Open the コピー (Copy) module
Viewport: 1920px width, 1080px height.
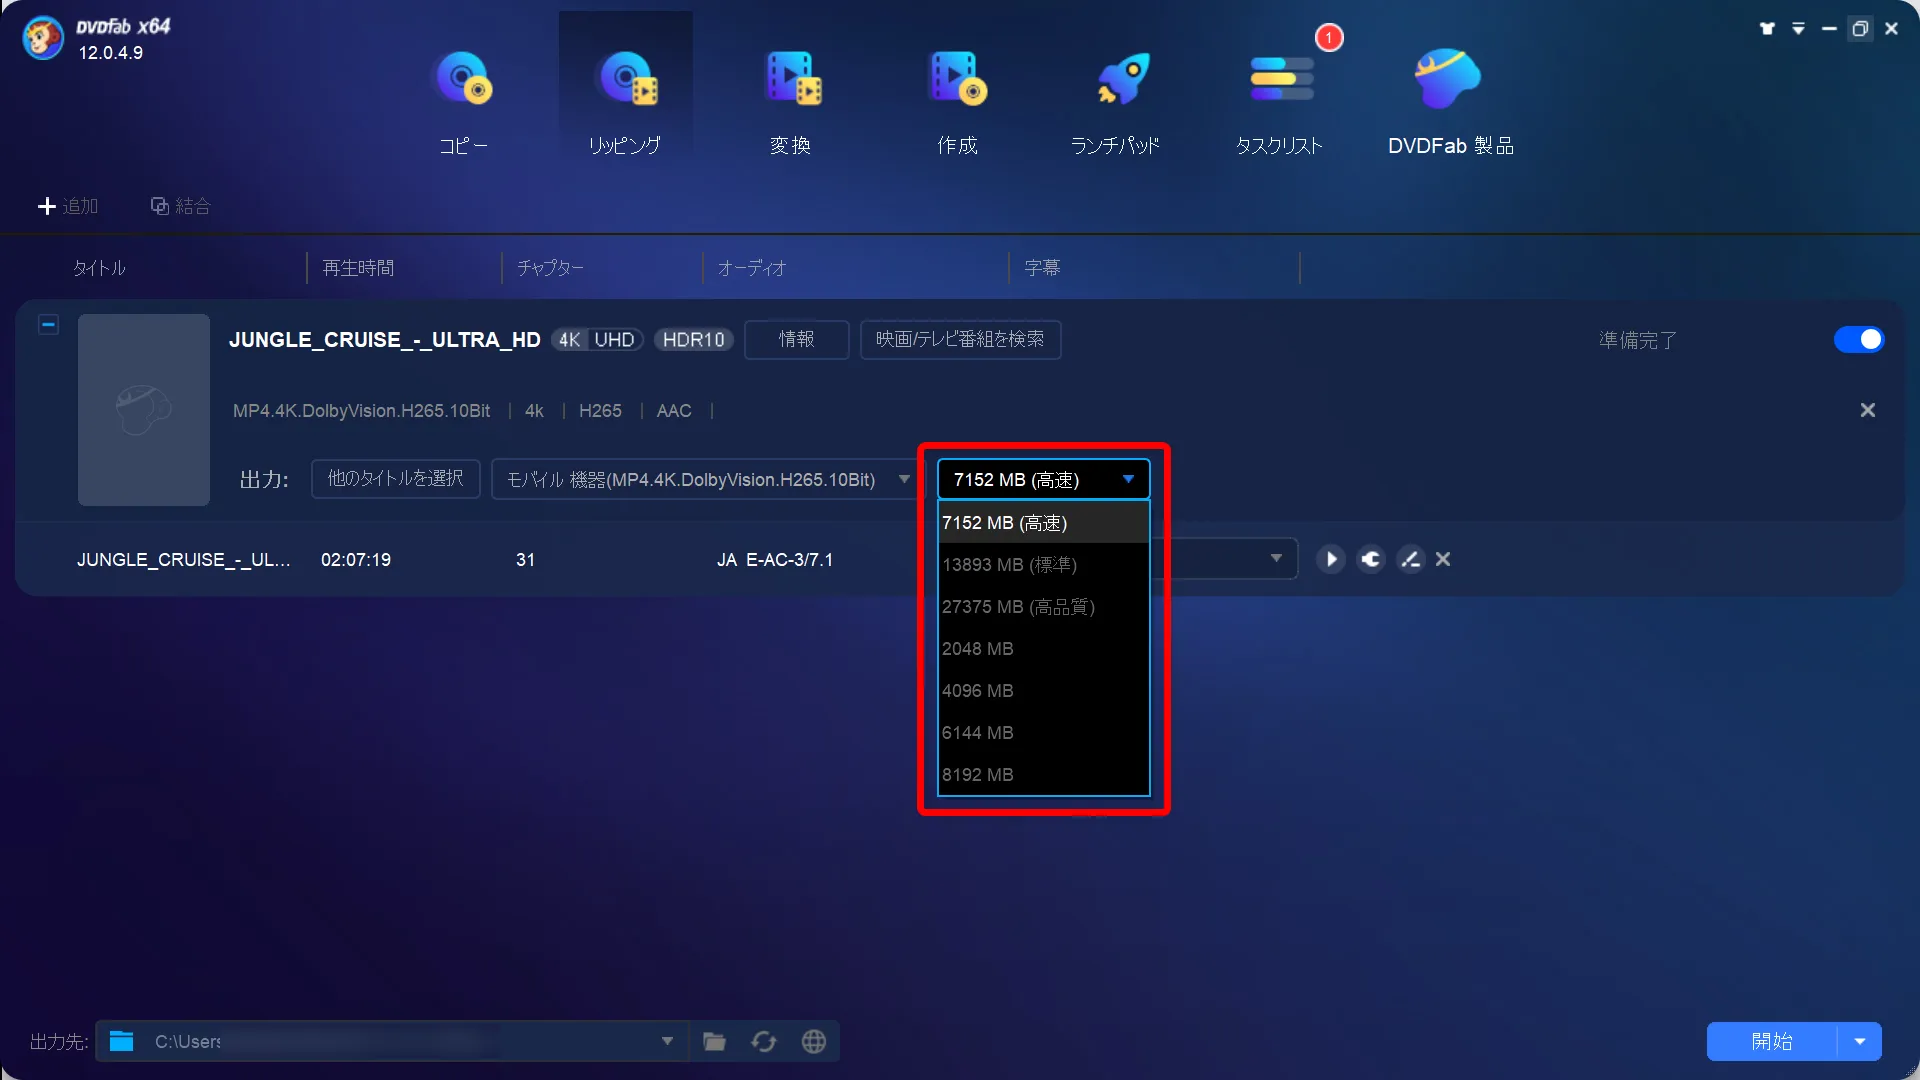462,102
